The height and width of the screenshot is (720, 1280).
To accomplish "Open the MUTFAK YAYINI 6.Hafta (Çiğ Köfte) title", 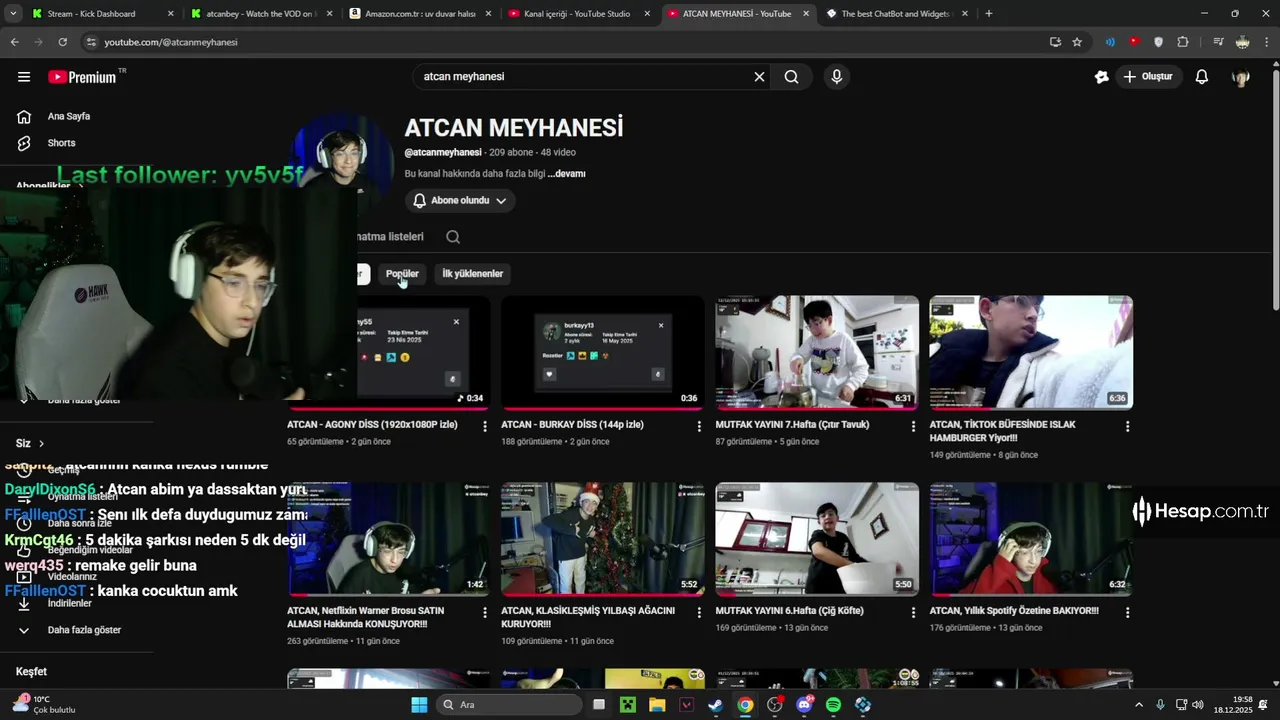I will pos(789,611).
